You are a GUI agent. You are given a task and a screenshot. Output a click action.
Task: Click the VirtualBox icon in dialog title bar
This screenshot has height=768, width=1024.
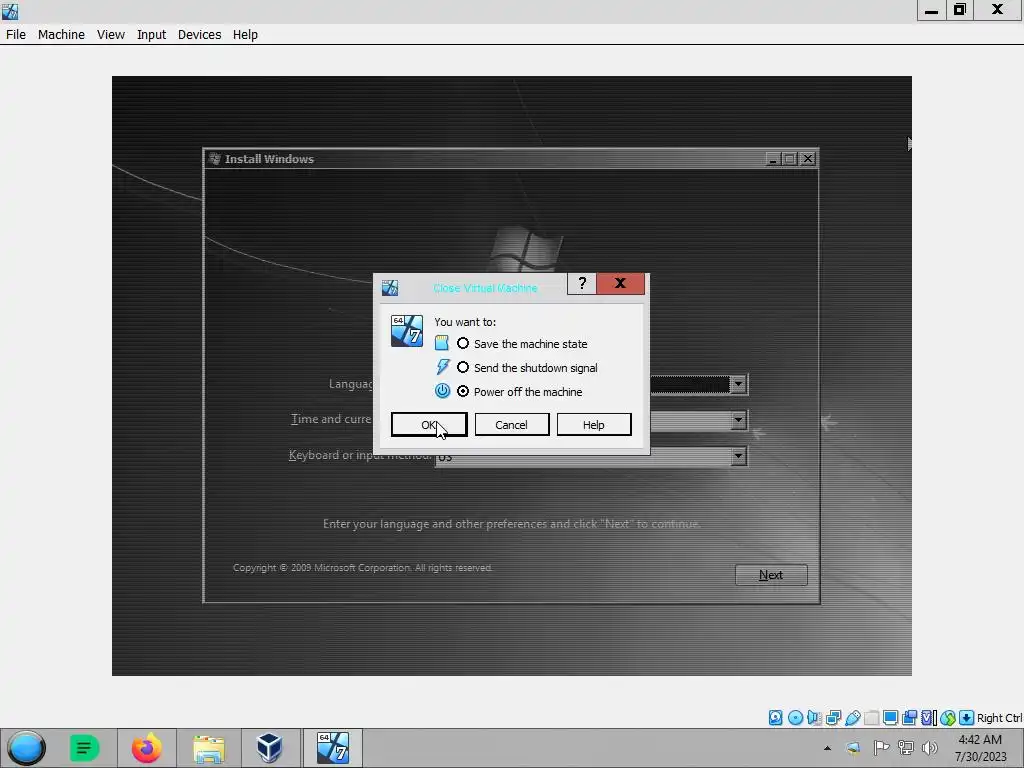pyautogui.click(x=390, y=287)
